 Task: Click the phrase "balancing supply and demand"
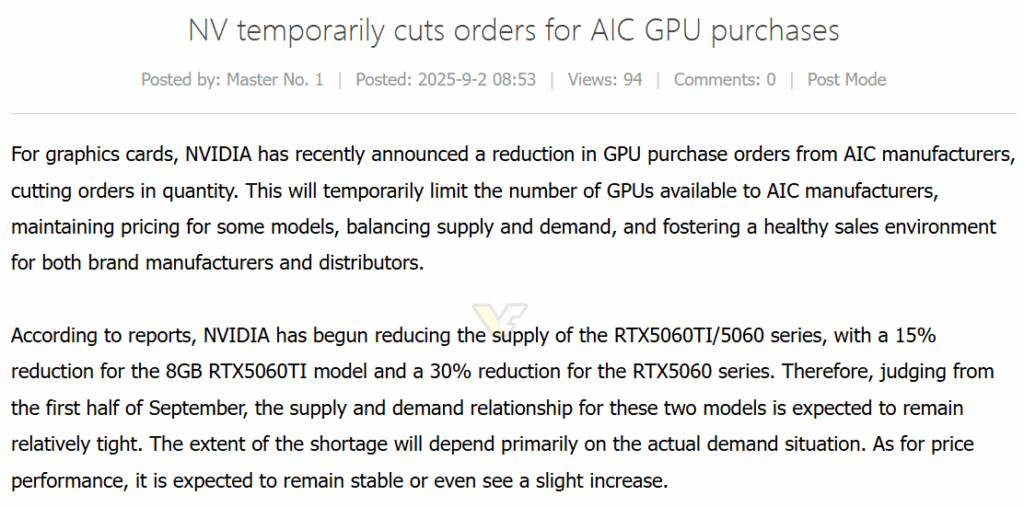(x=481, y=227)
